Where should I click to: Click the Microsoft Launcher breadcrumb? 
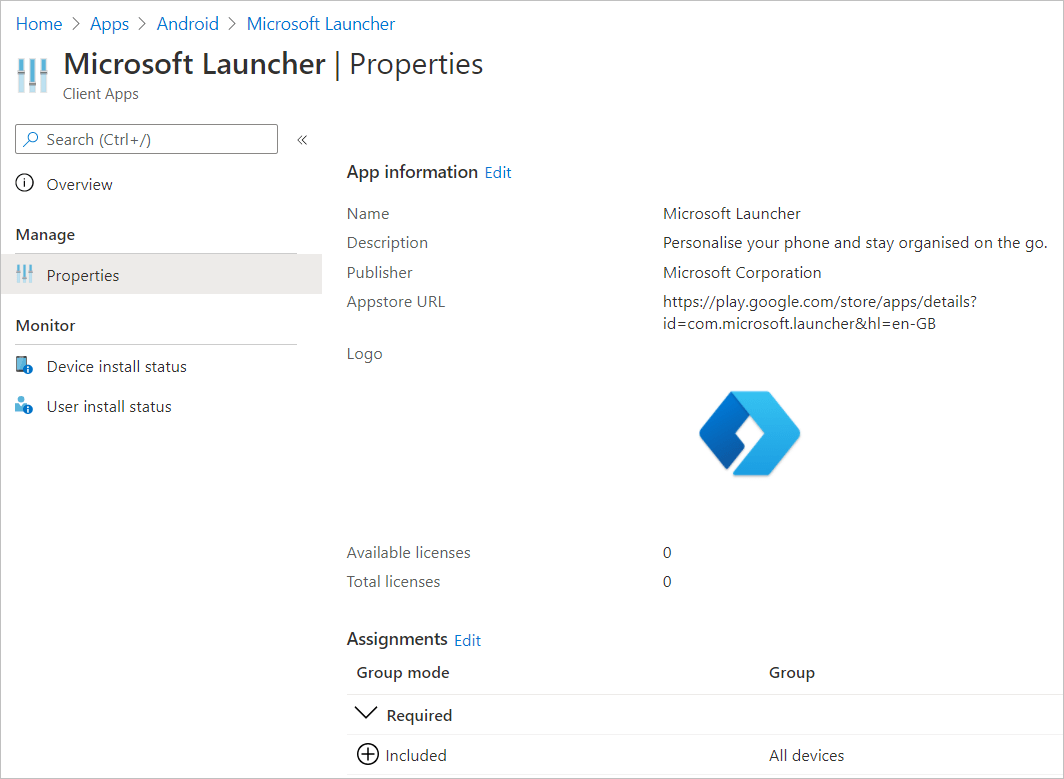tap(320, 24)
